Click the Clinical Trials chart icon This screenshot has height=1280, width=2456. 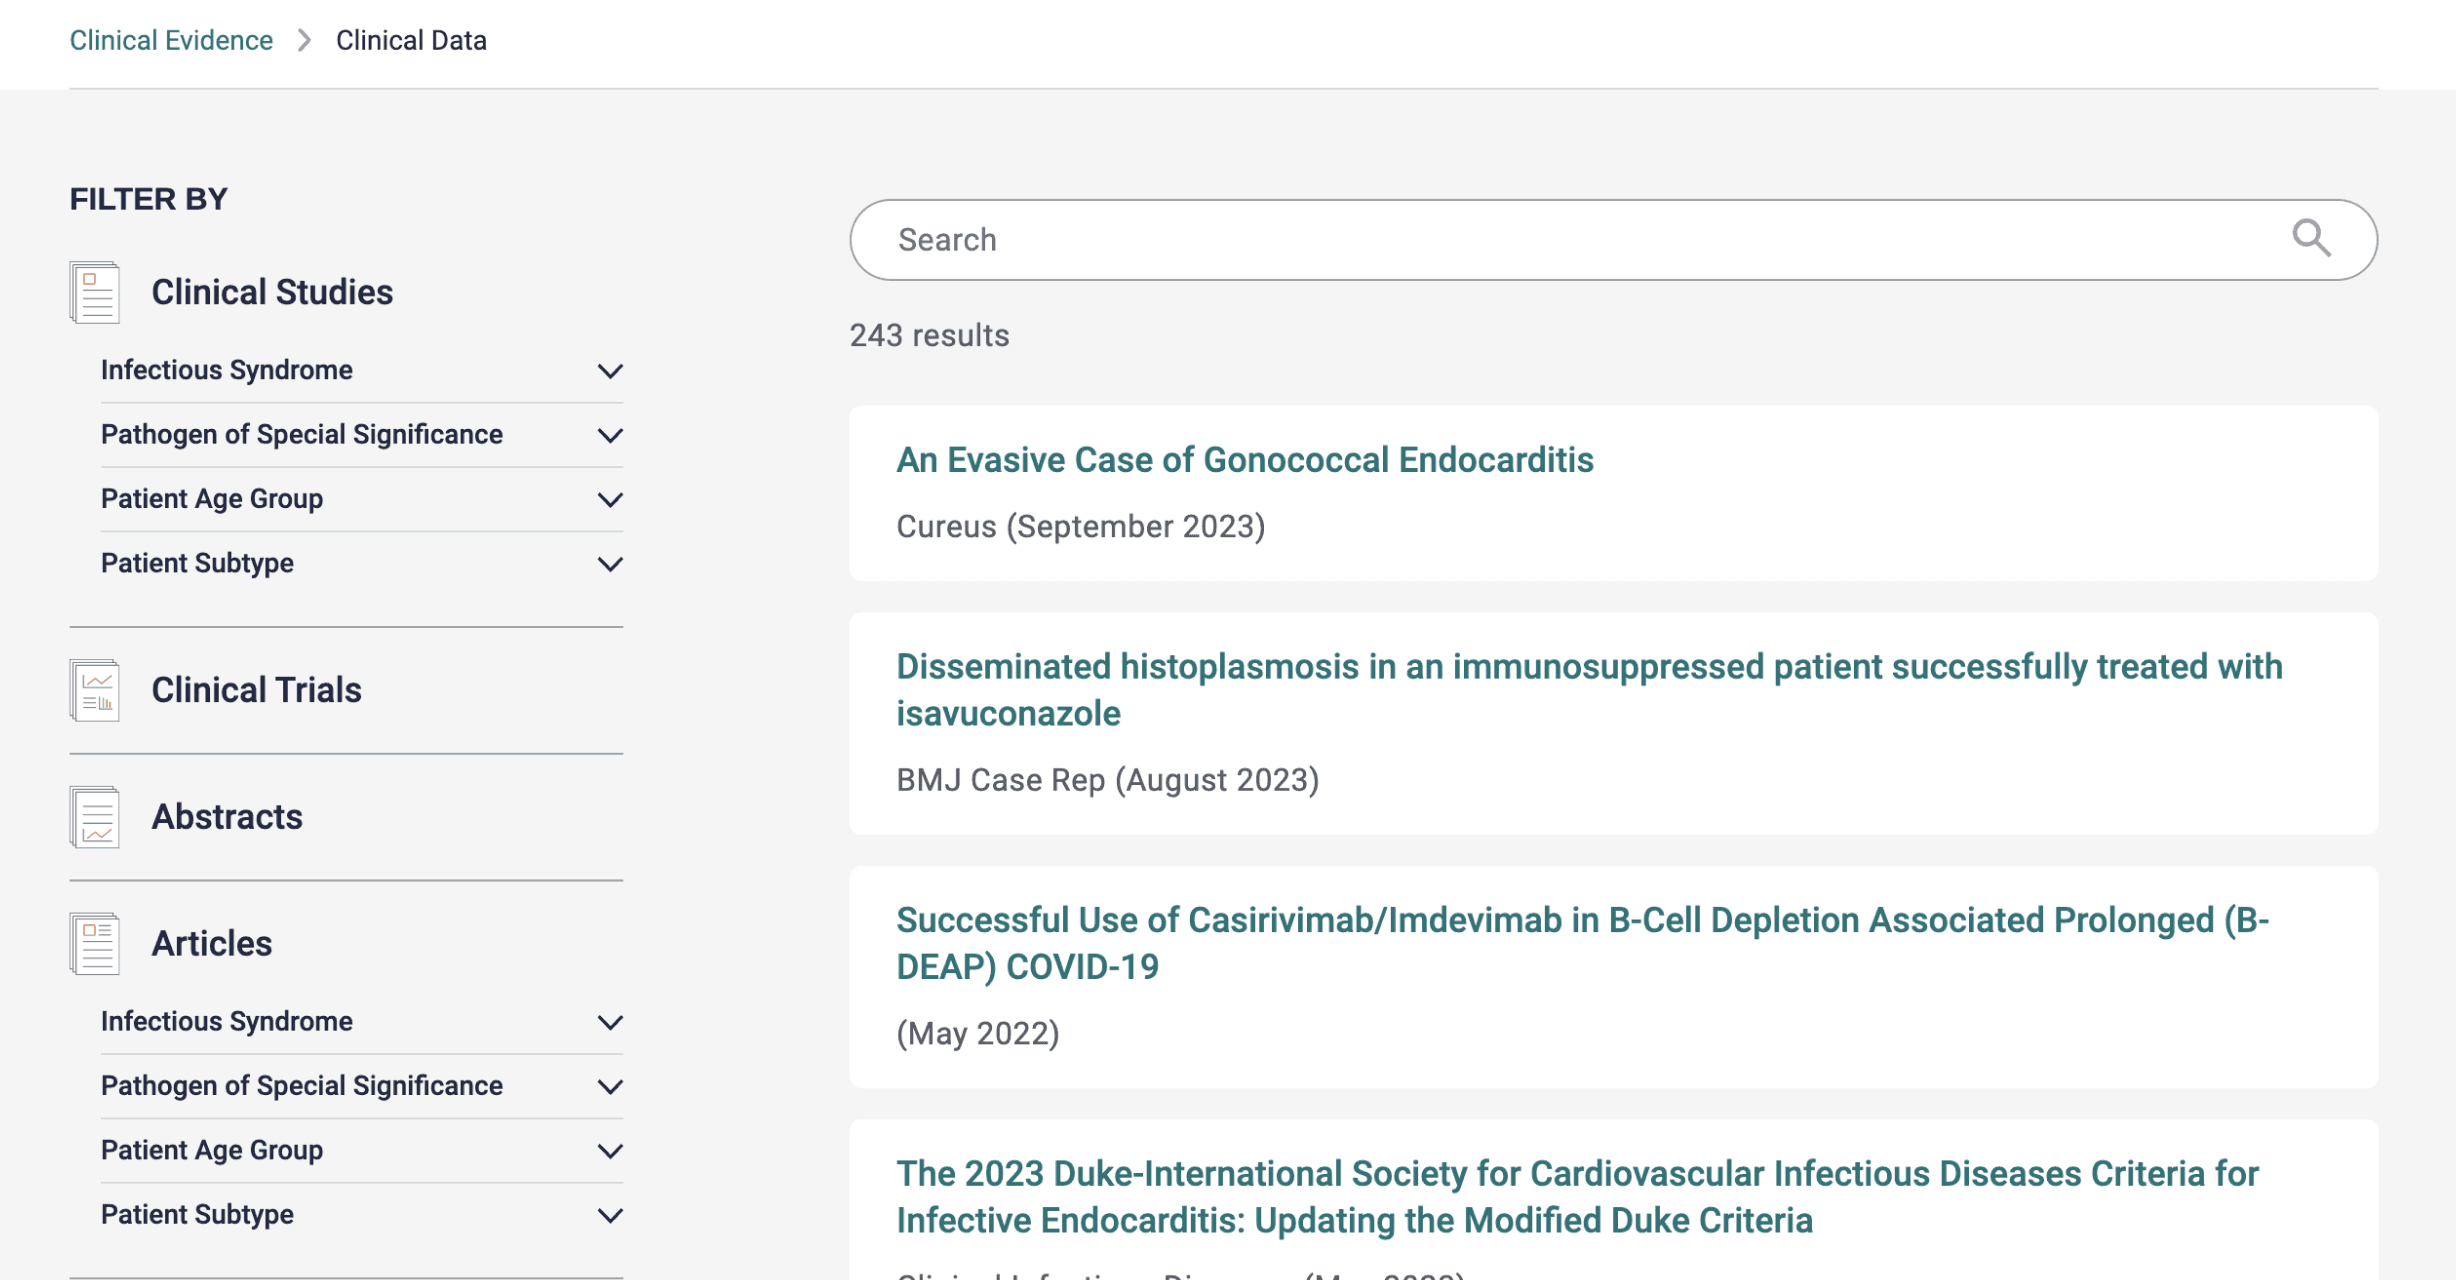[x=95, y=690]
